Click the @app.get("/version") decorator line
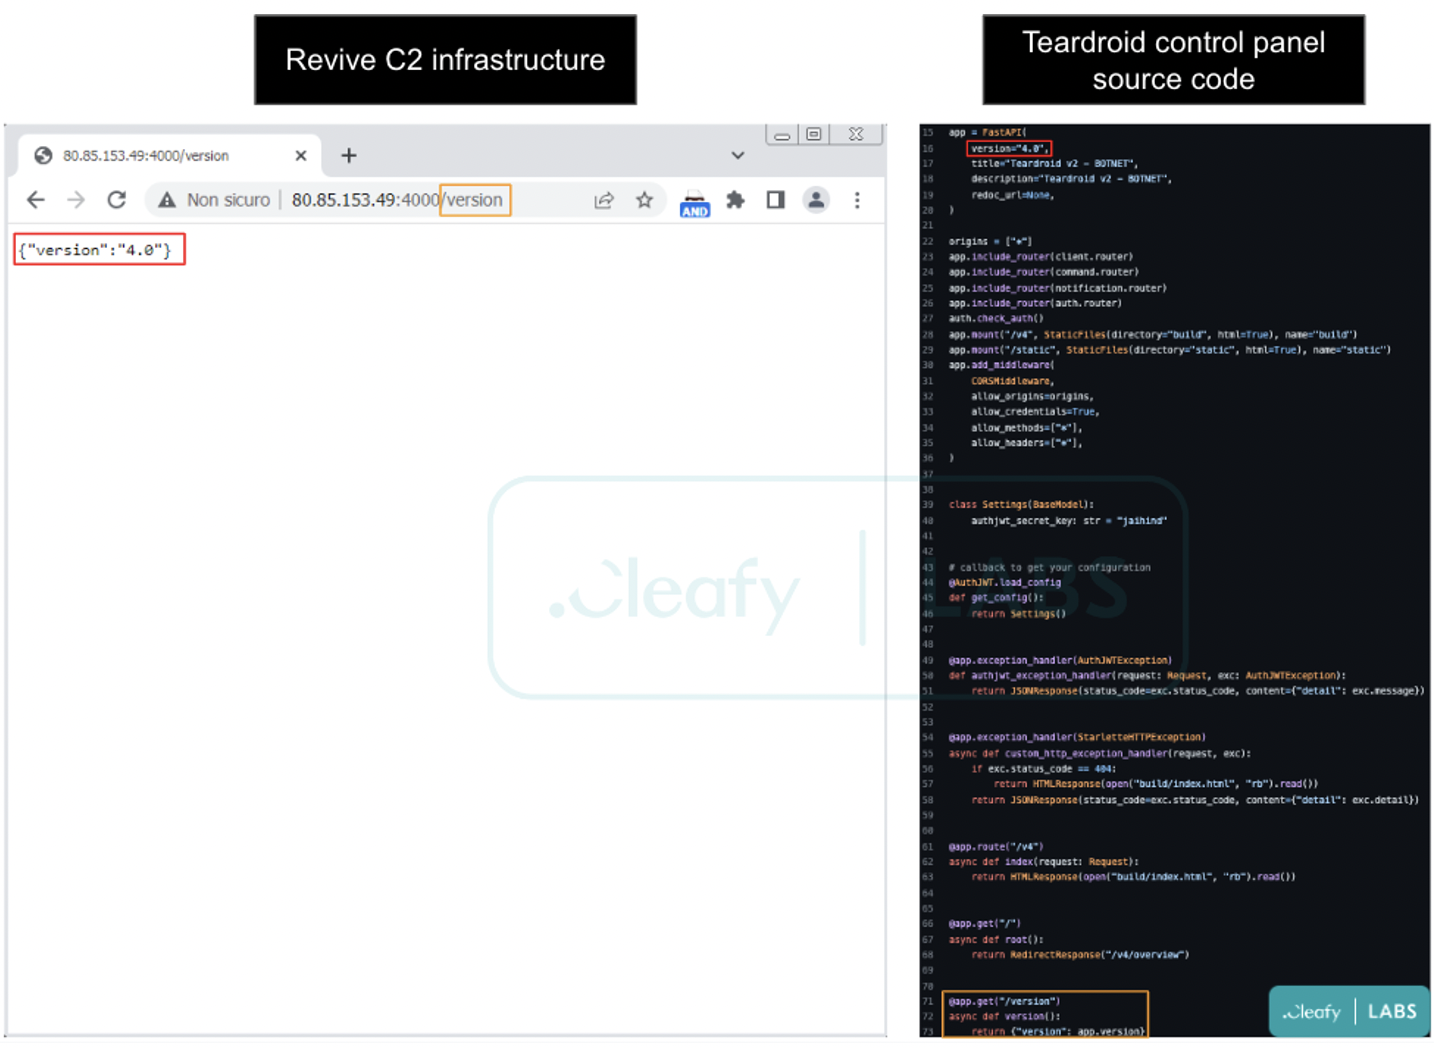Screen dimensions: 1434x1048 1004,1001
